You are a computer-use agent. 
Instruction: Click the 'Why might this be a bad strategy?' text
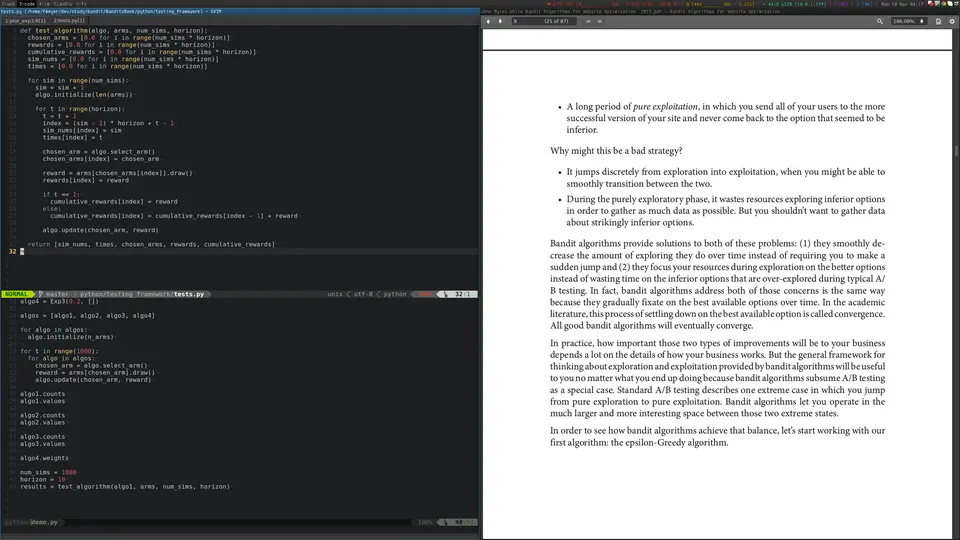pos(616,151)
